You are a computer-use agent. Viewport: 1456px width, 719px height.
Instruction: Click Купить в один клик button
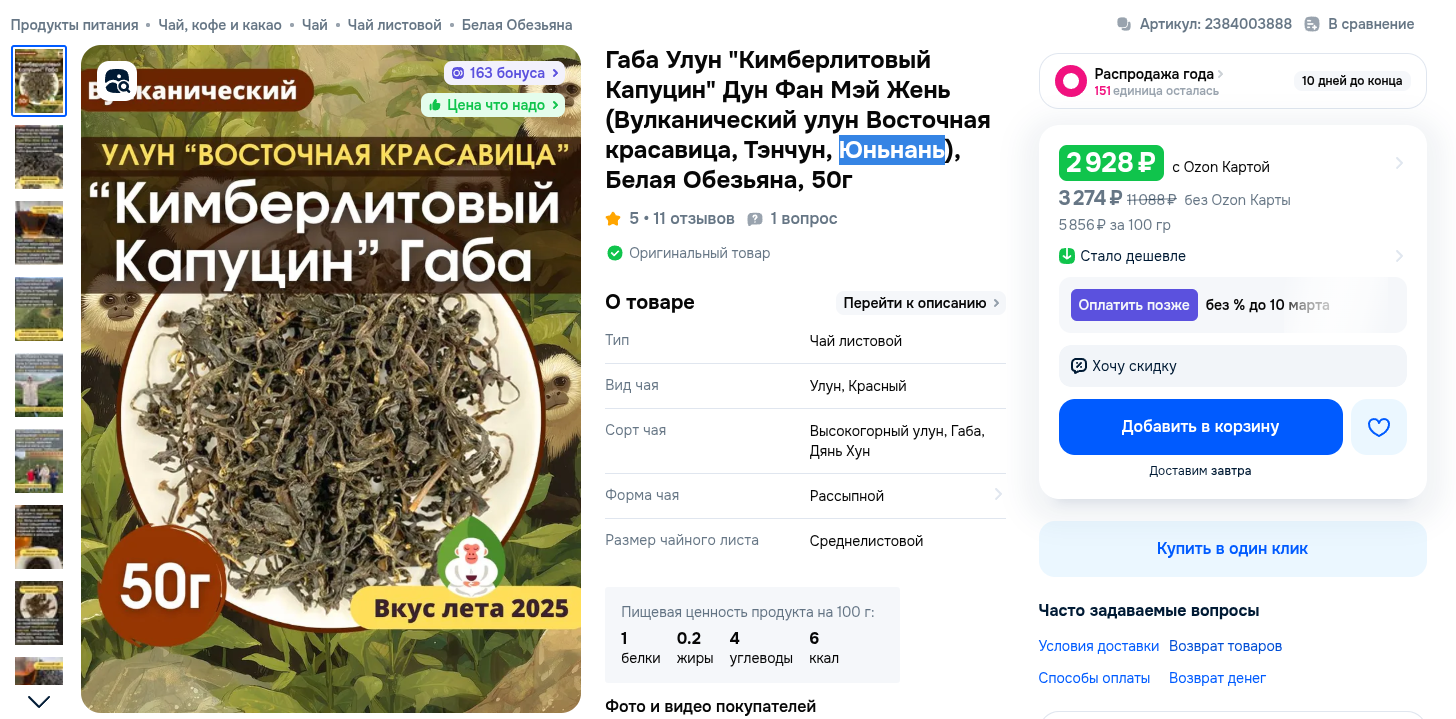tap(1232, 549)
